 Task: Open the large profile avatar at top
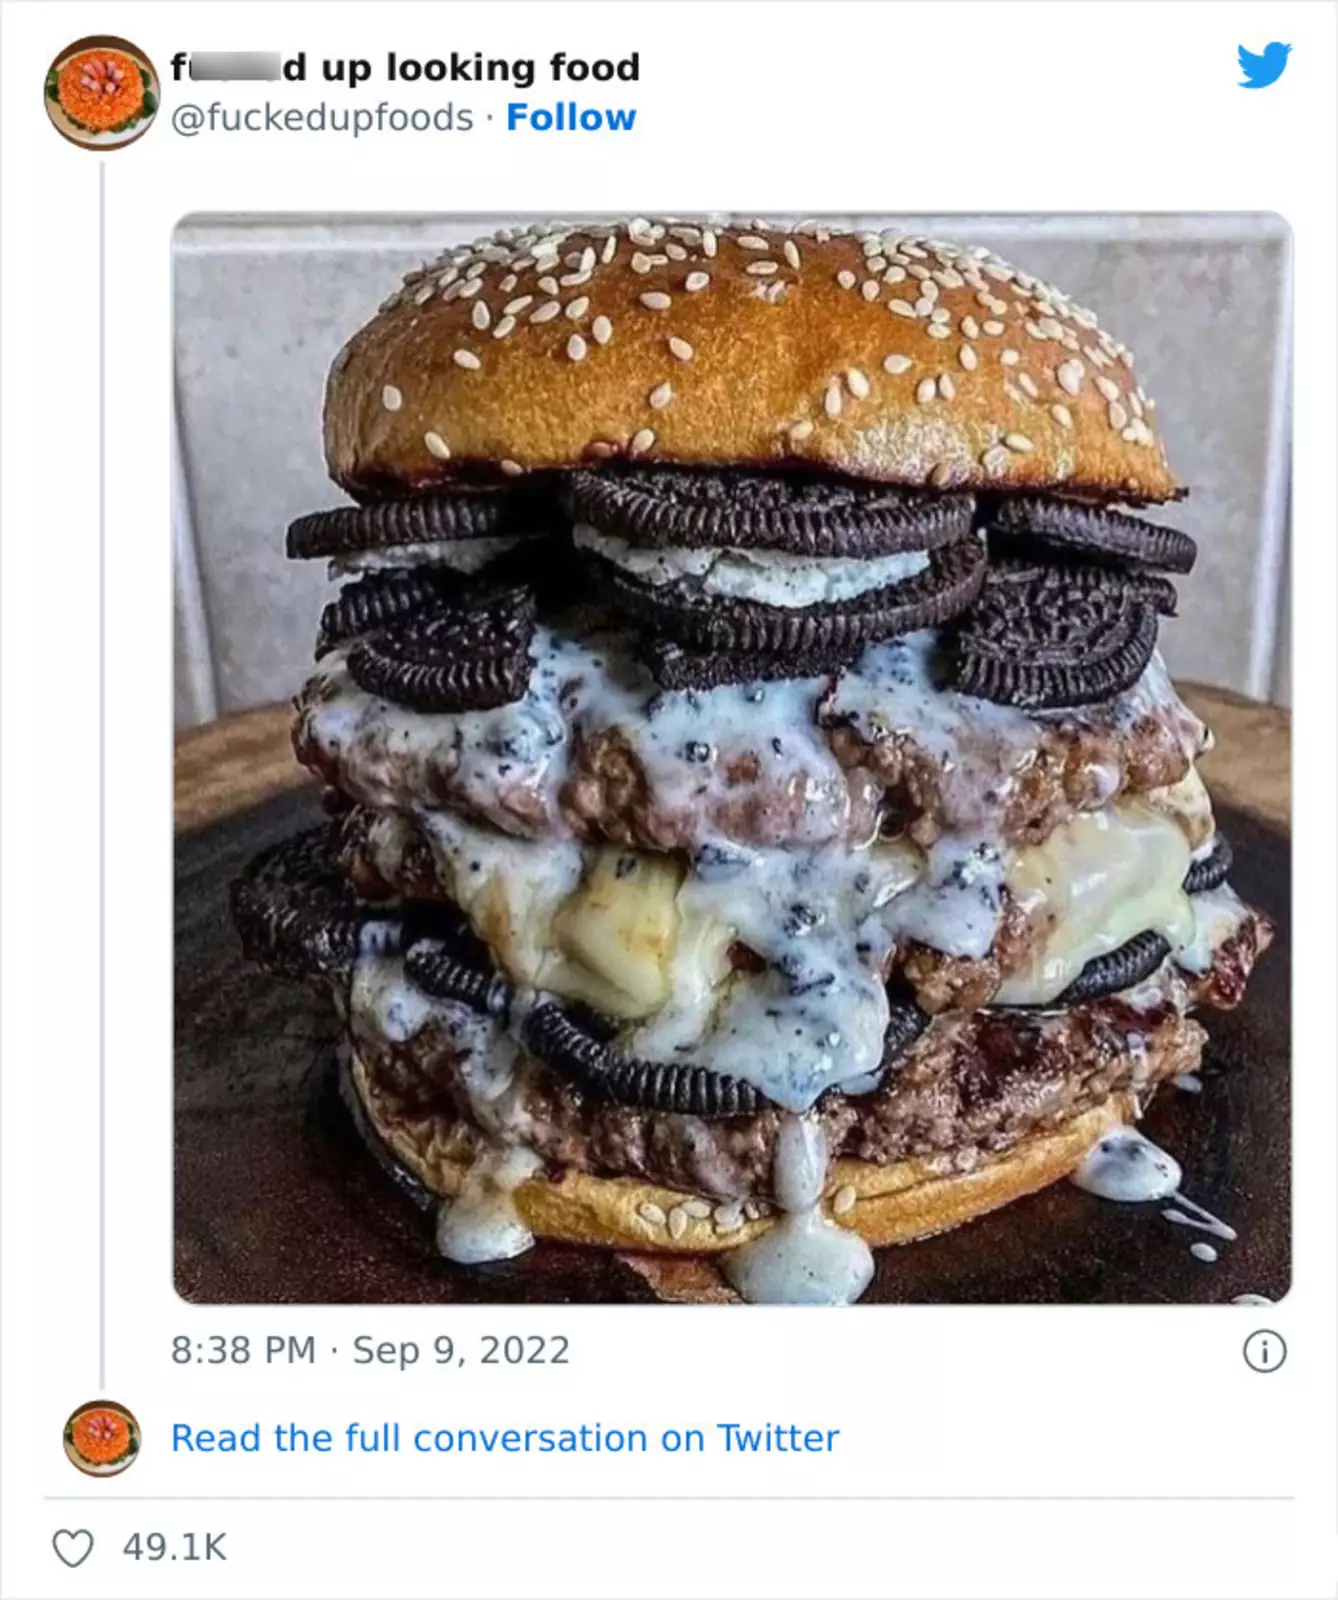click(101, 93)
